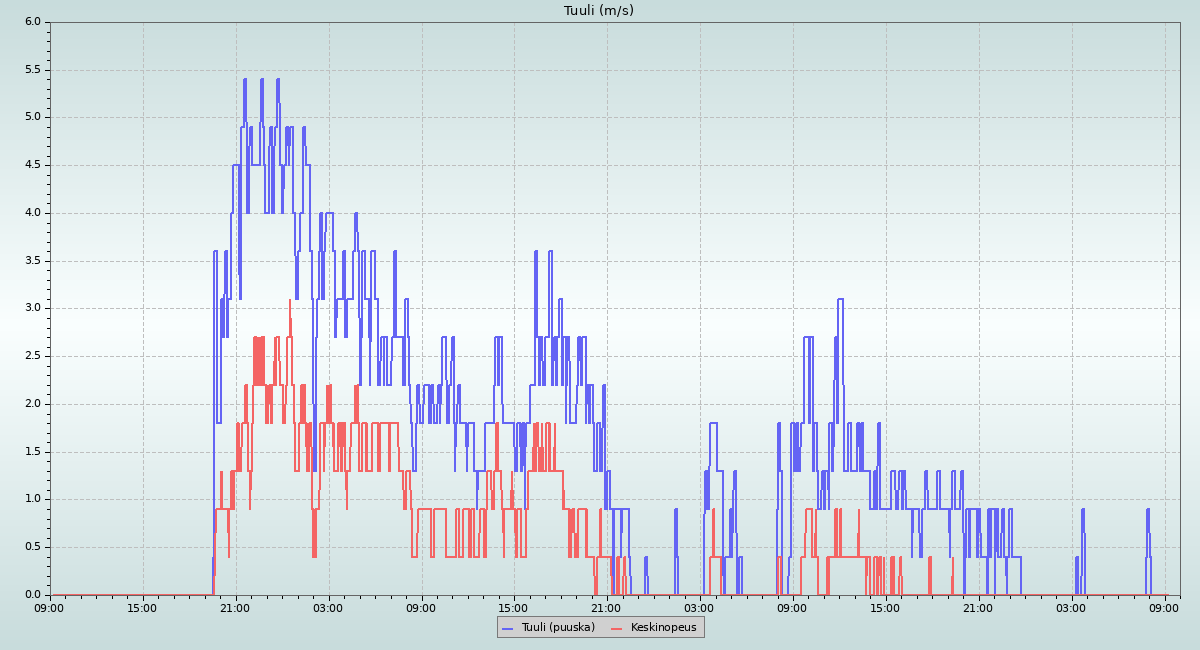Click the 2.0 label on the y-axis
The image size is (1200, 650).
32,404
